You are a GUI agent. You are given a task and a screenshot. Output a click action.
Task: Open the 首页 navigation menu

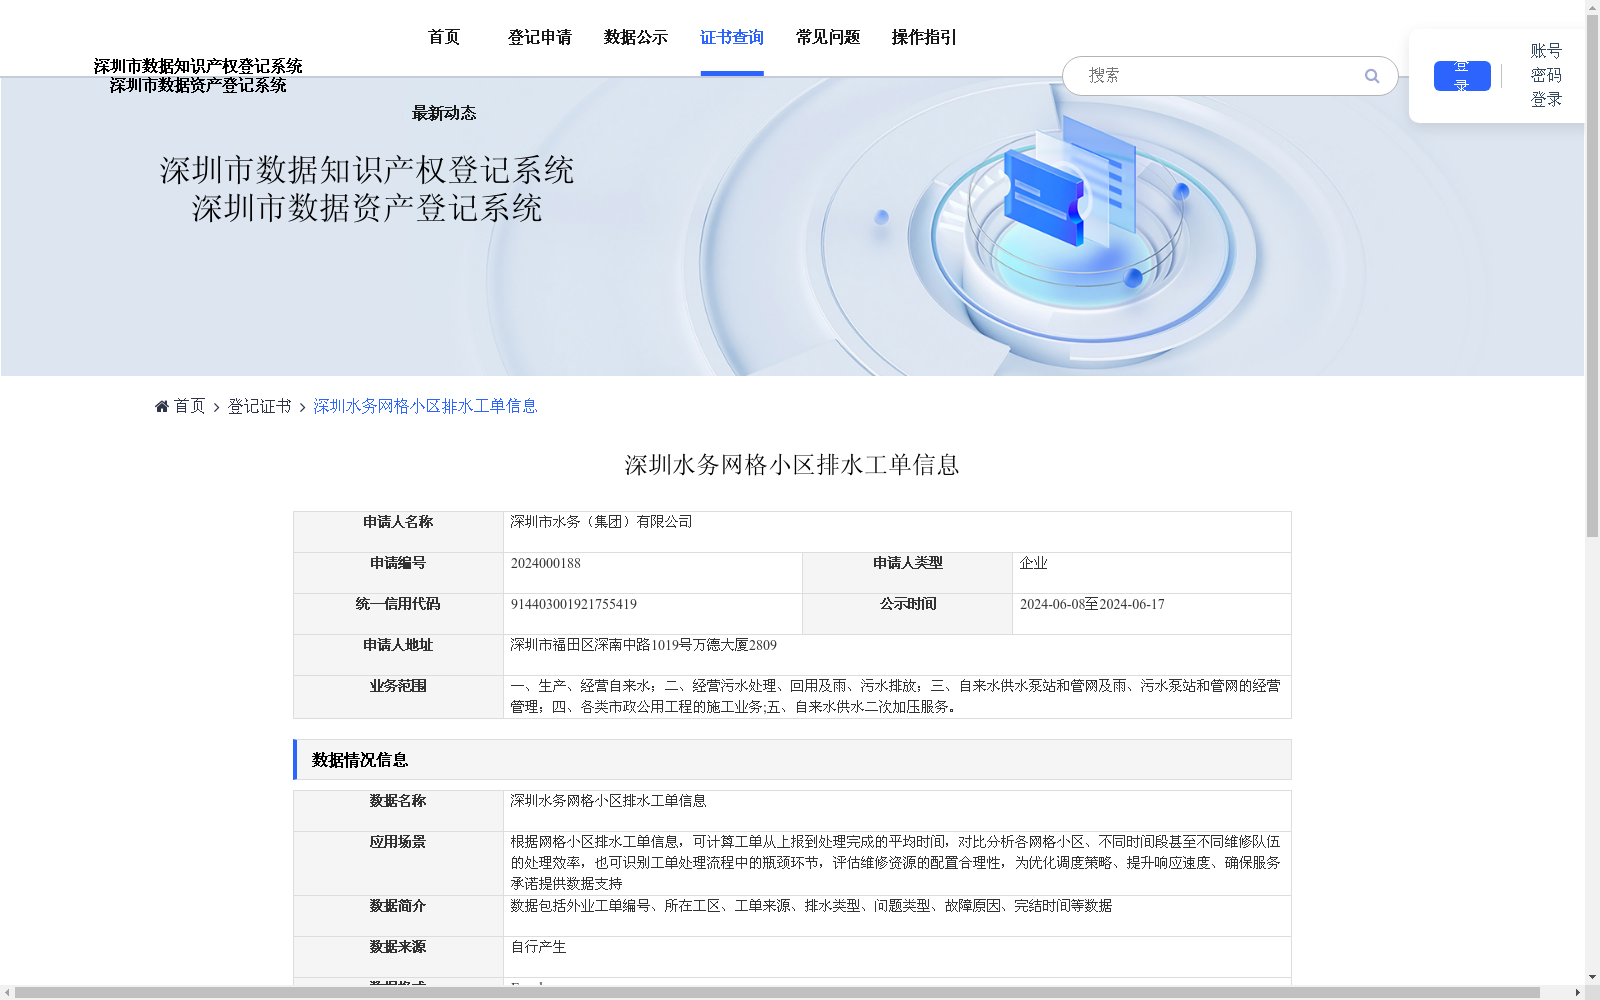[x=444, y=37]
